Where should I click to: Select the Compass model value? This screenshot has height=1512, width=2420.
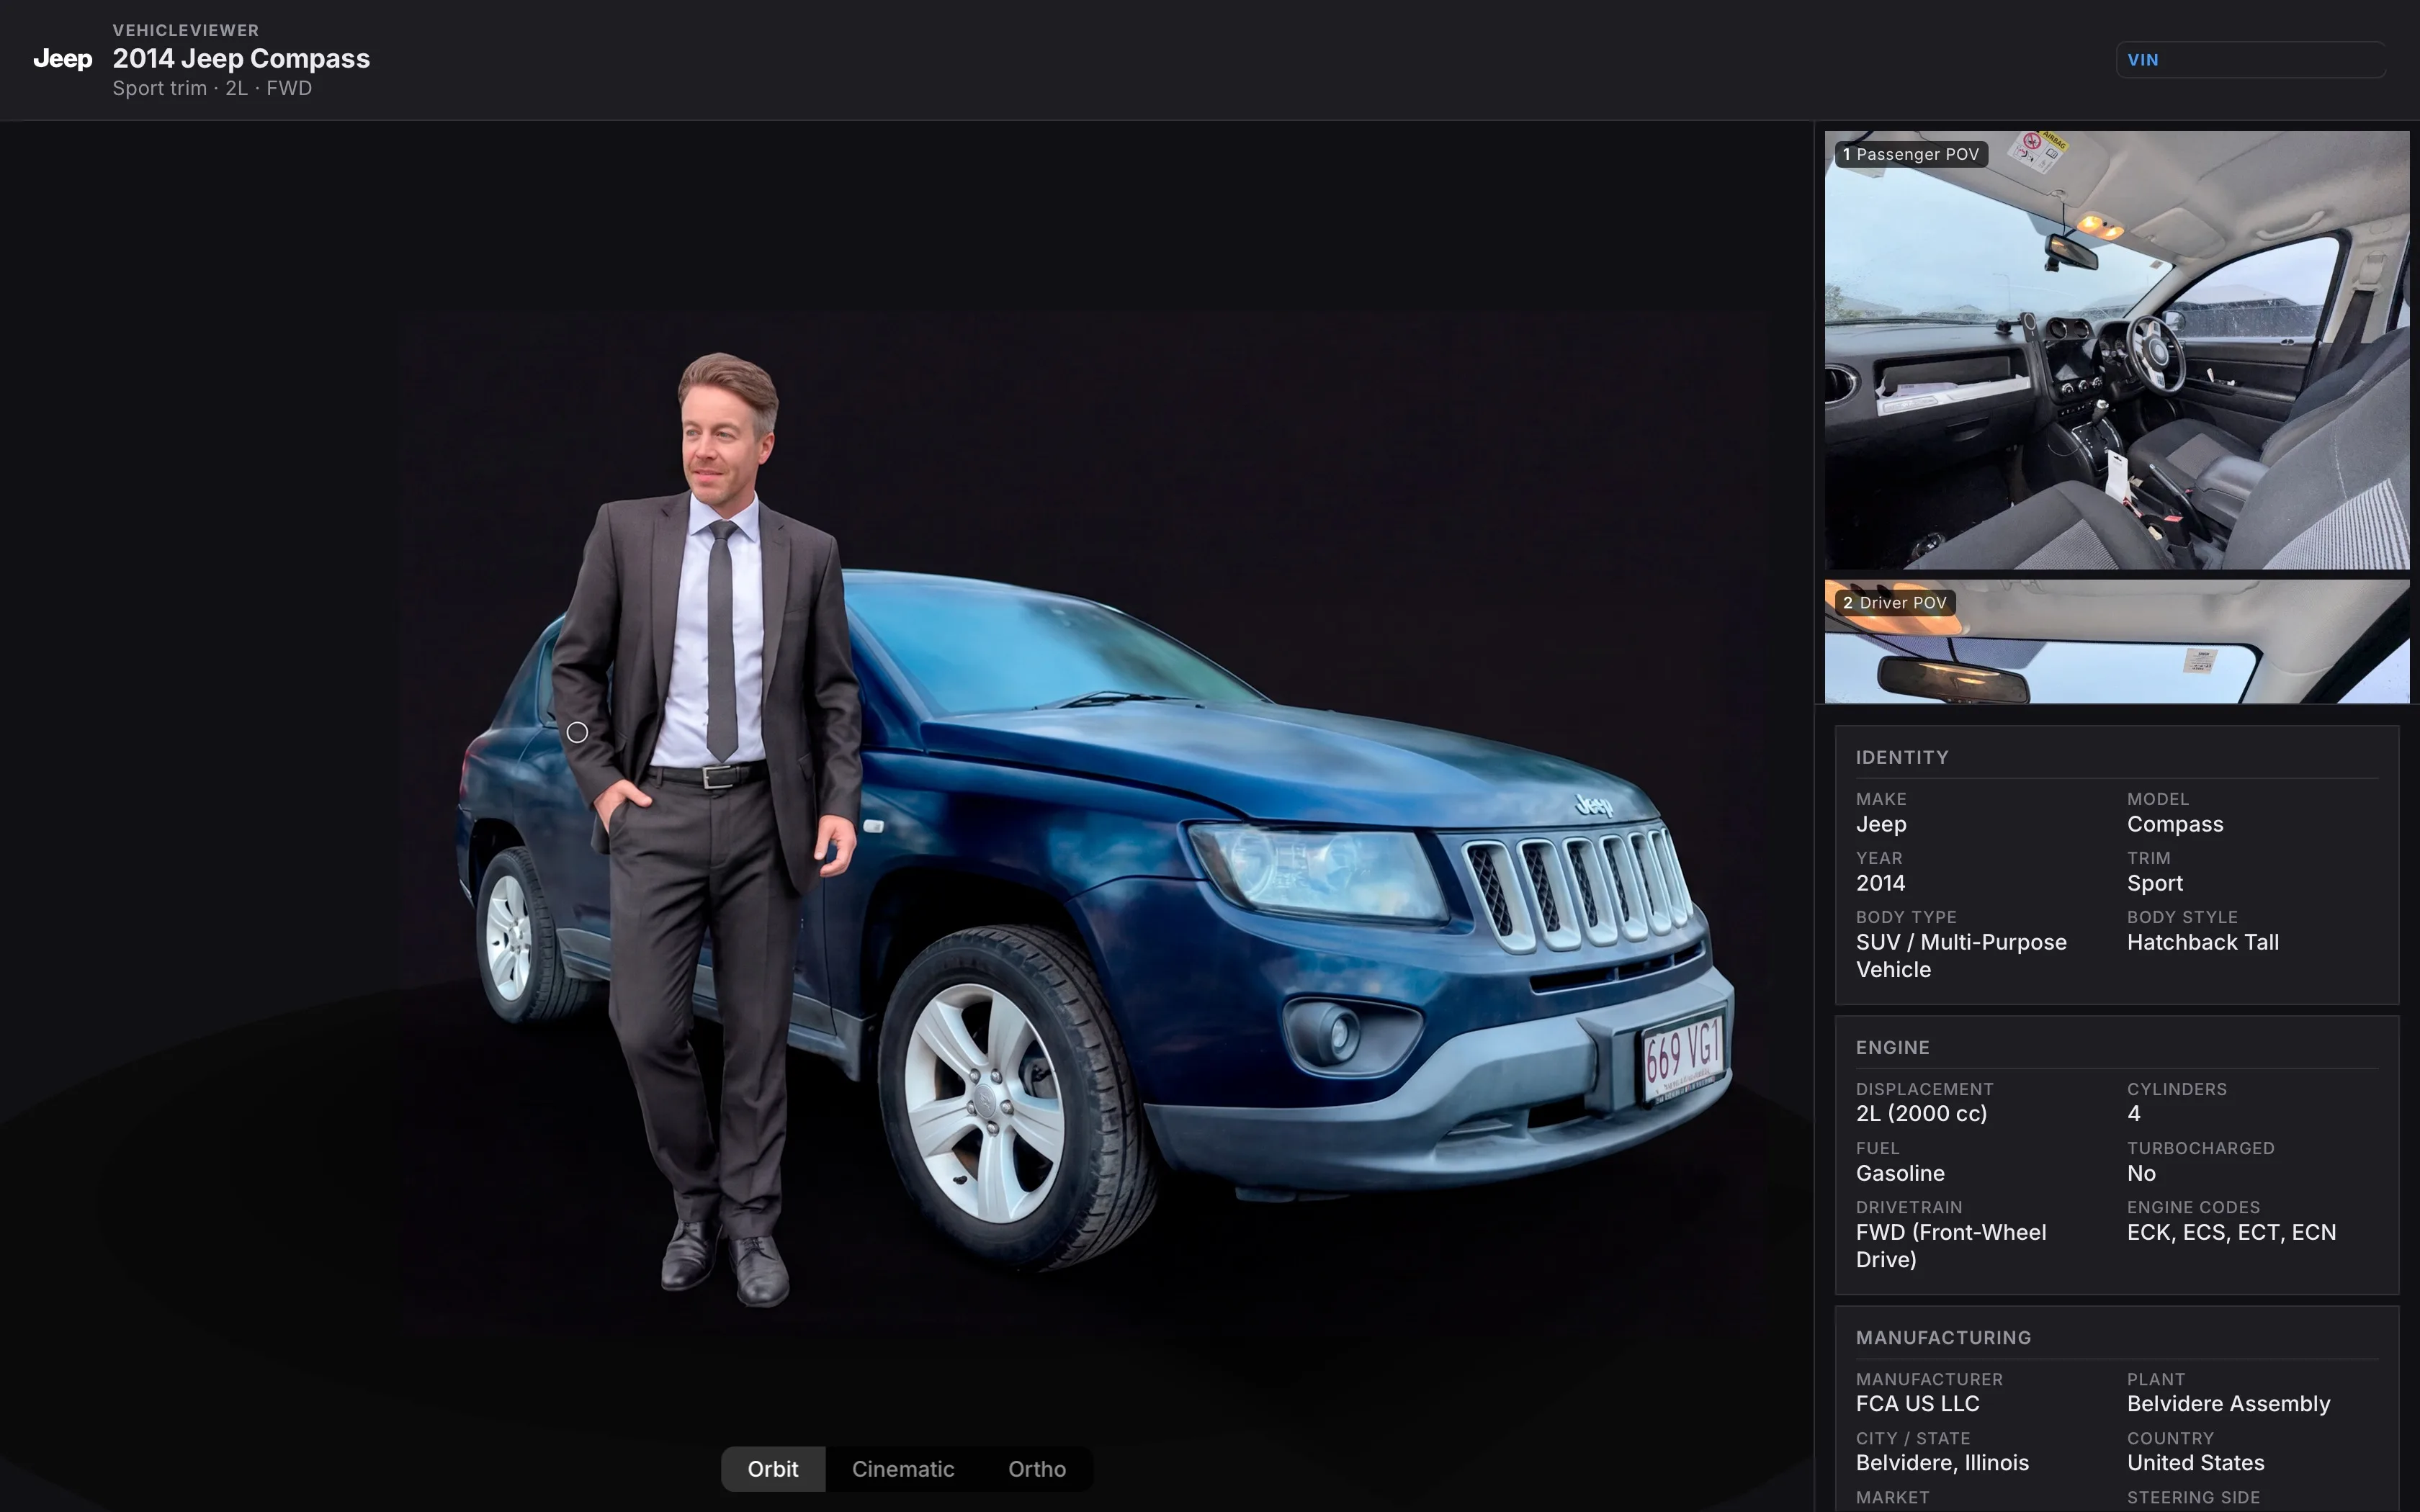click(x=2174, y=824)
